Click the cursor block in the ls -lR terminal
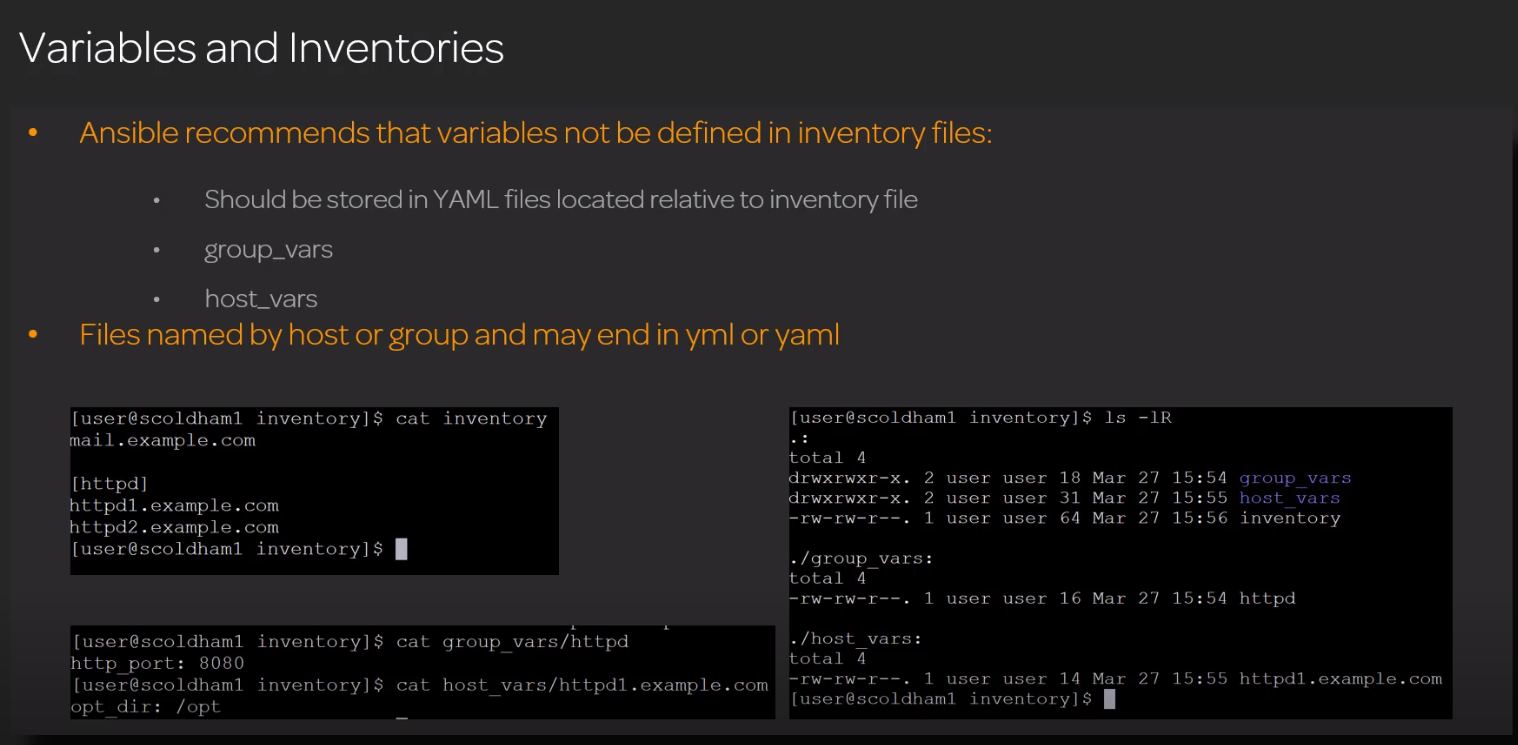Viewport: 1518px width, 745px height. click(x=1108, y=699)
